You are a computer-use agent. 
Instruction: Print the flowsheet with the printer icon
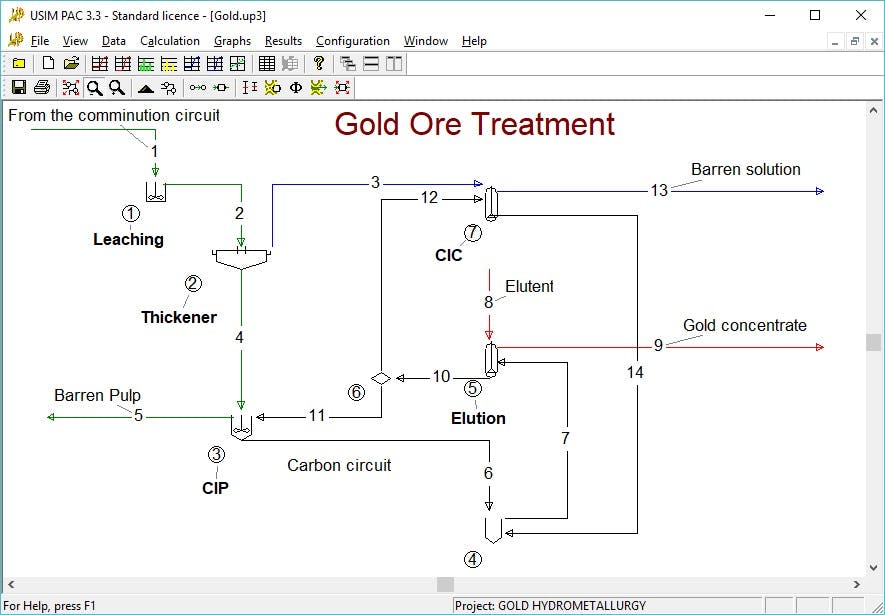click(x=42, y=87)
